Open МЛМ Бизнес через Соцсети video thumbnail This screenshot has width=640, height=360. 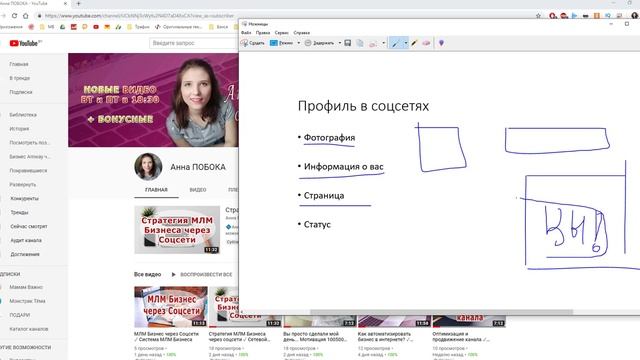pos(171,307)
